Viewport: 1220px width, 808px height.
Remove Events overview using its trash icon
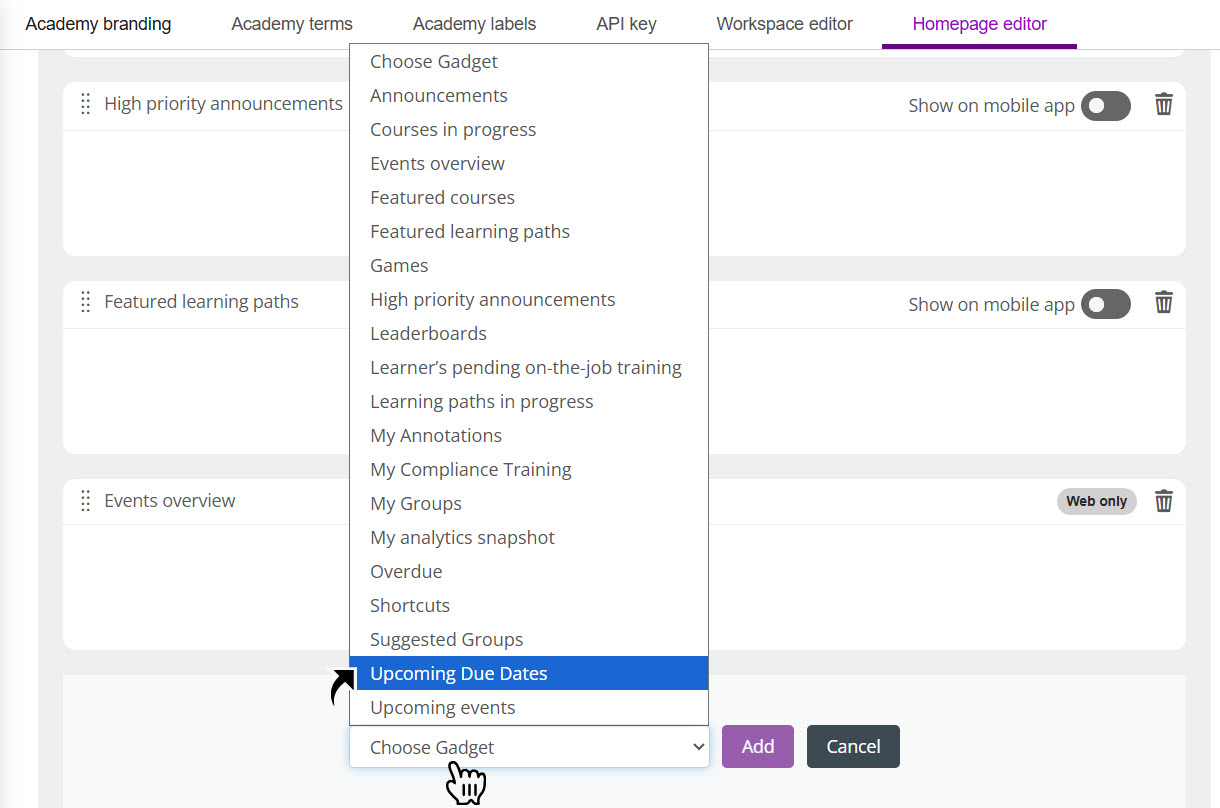click(x=1163, y=500)
